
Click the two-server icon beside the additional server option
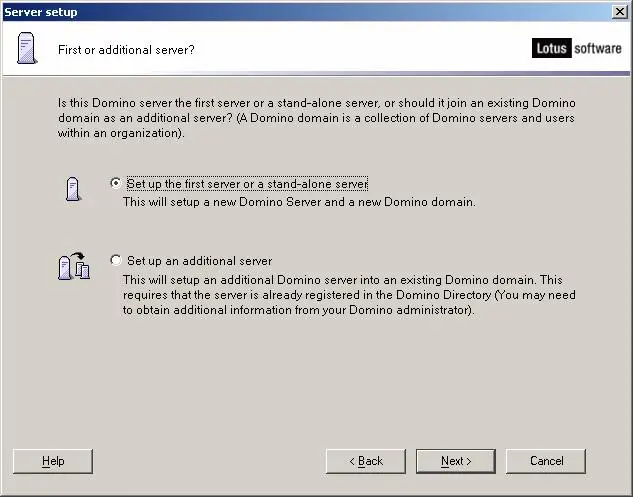74,267
